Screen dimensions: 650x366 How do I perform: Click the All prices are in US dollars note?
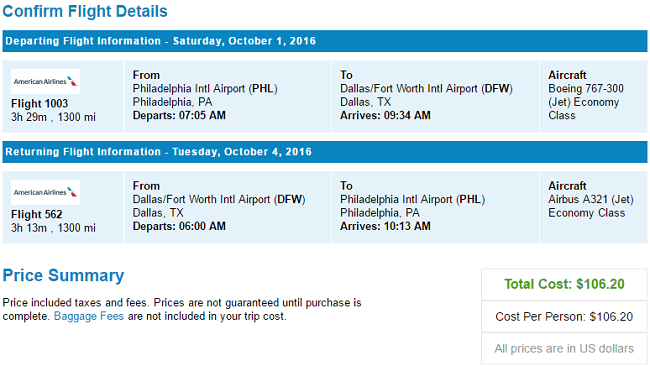(564, 349)
